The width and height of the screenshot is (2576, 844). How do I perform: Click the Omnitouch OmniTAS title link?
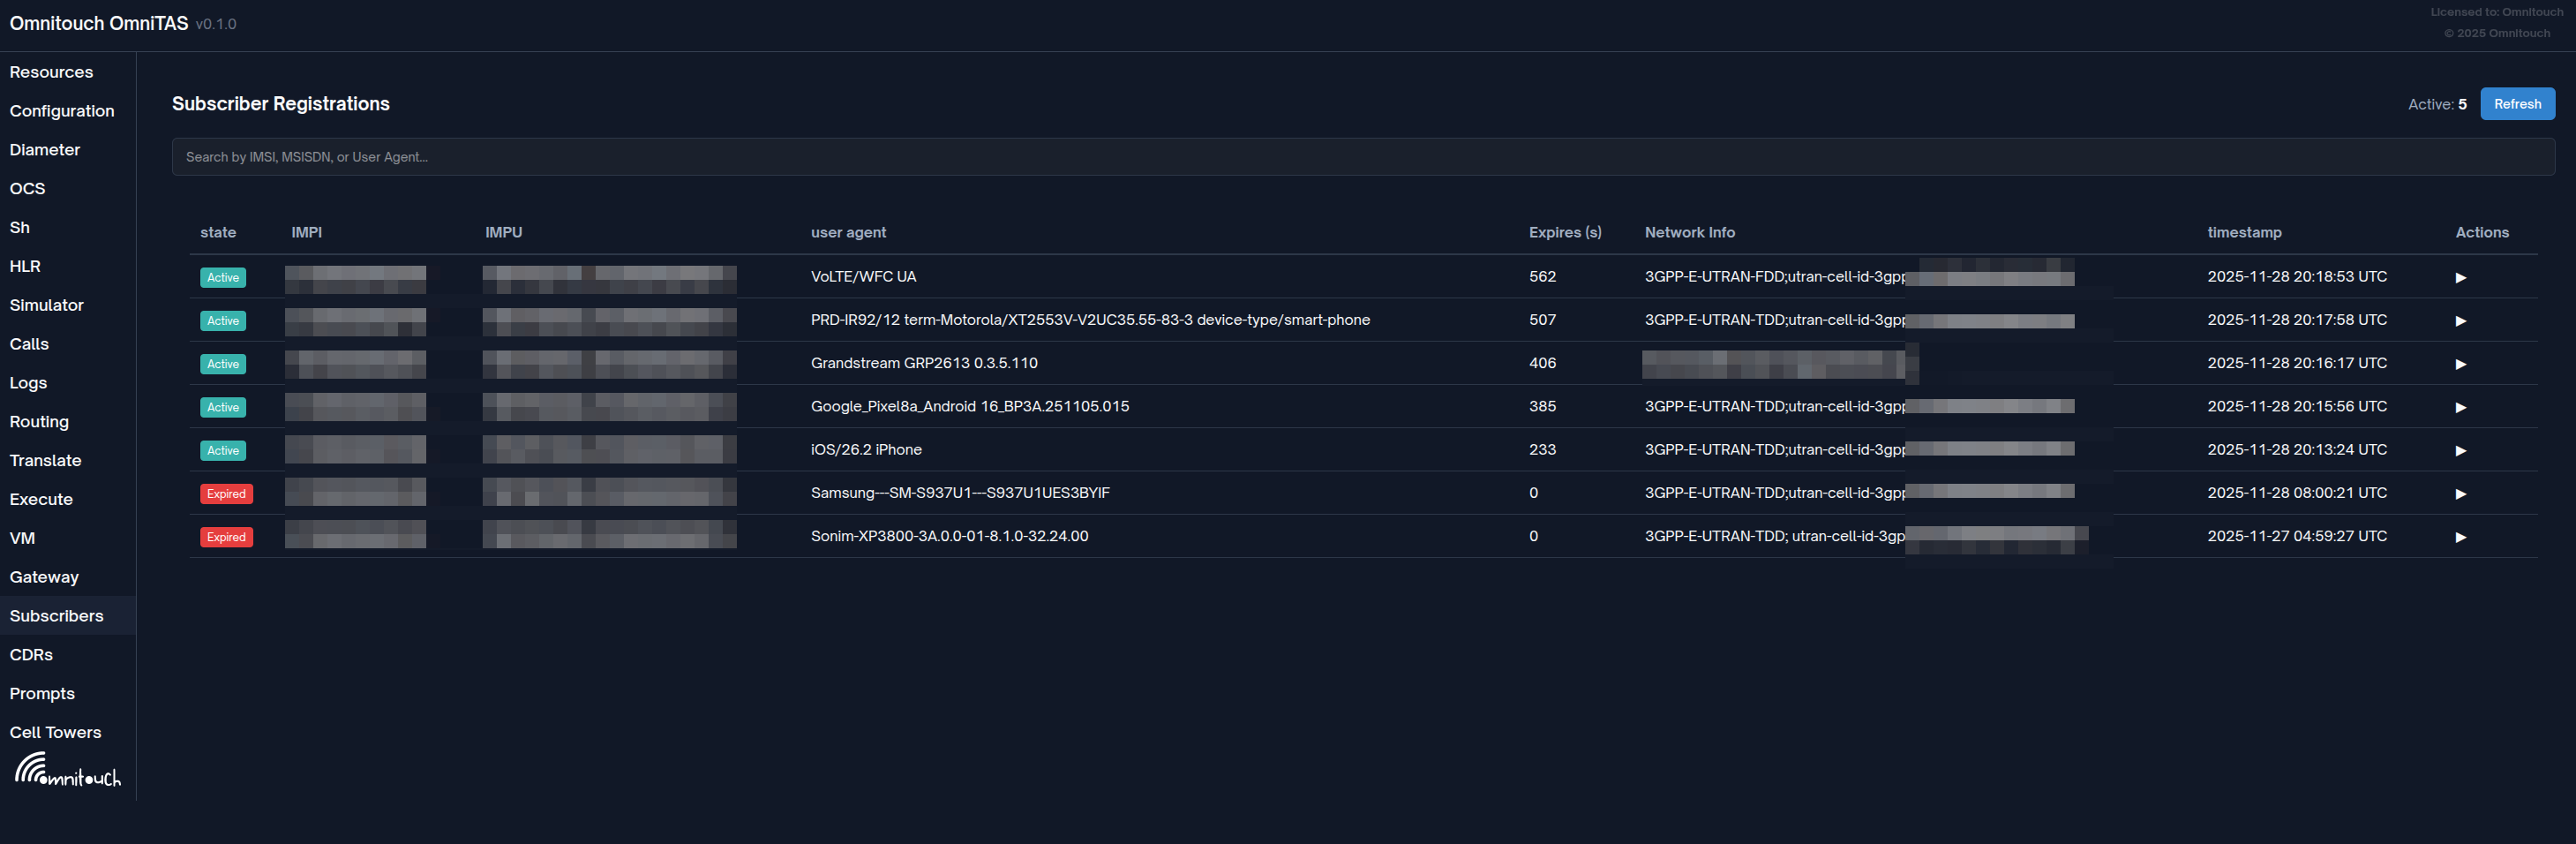[99, 23]
